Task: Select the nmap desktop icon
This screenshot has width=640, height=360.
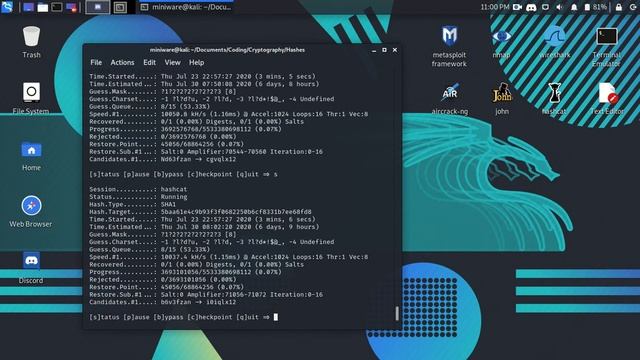Action: 502,42
